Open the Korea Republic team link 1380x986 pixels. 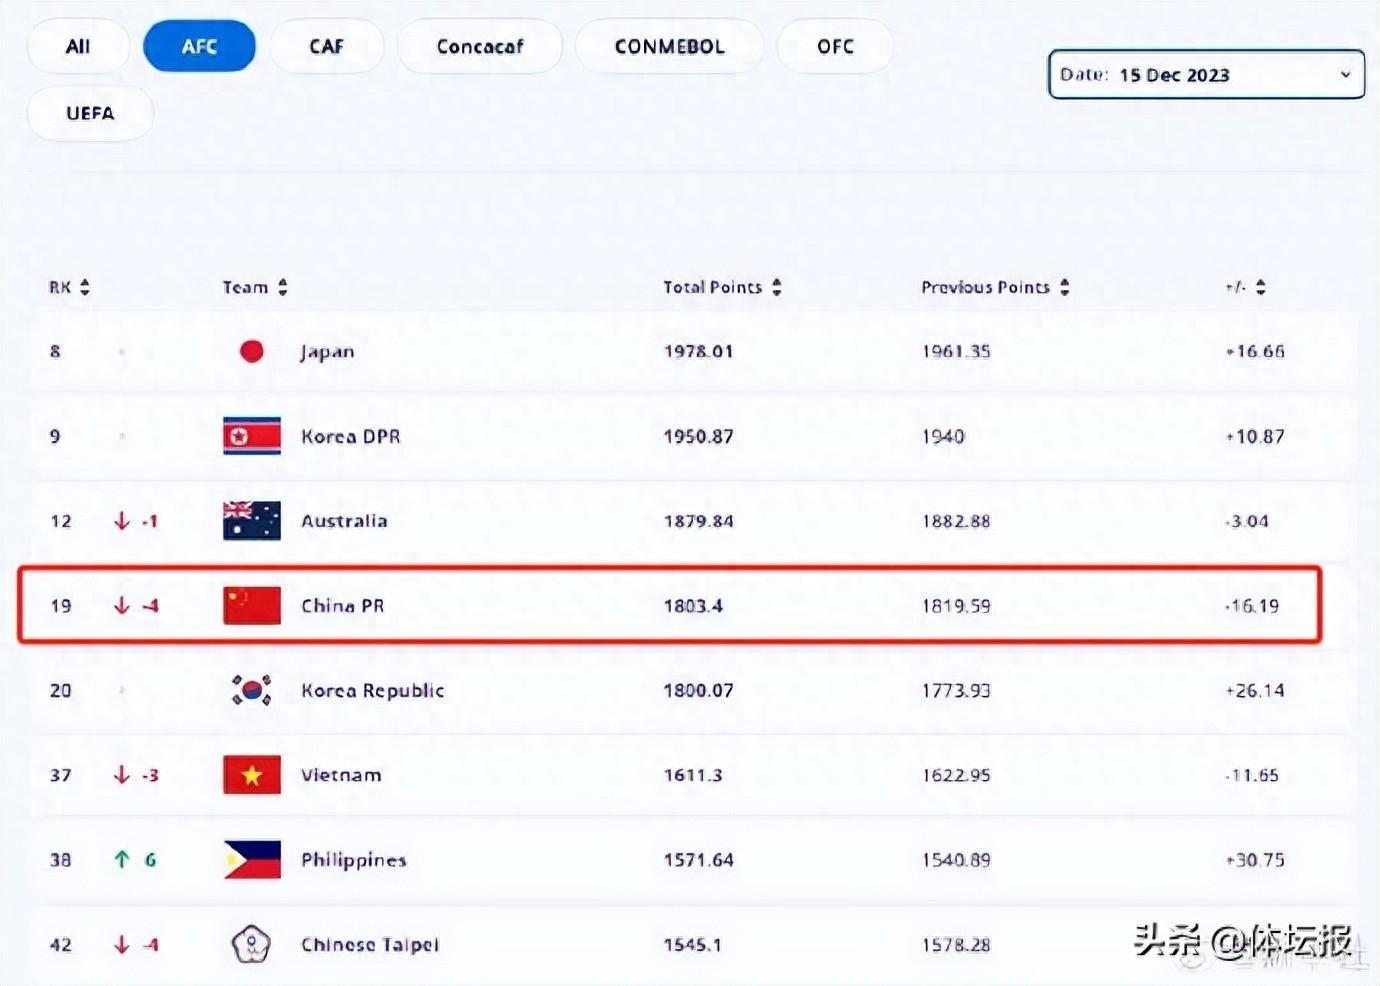[x=372, y=690]
